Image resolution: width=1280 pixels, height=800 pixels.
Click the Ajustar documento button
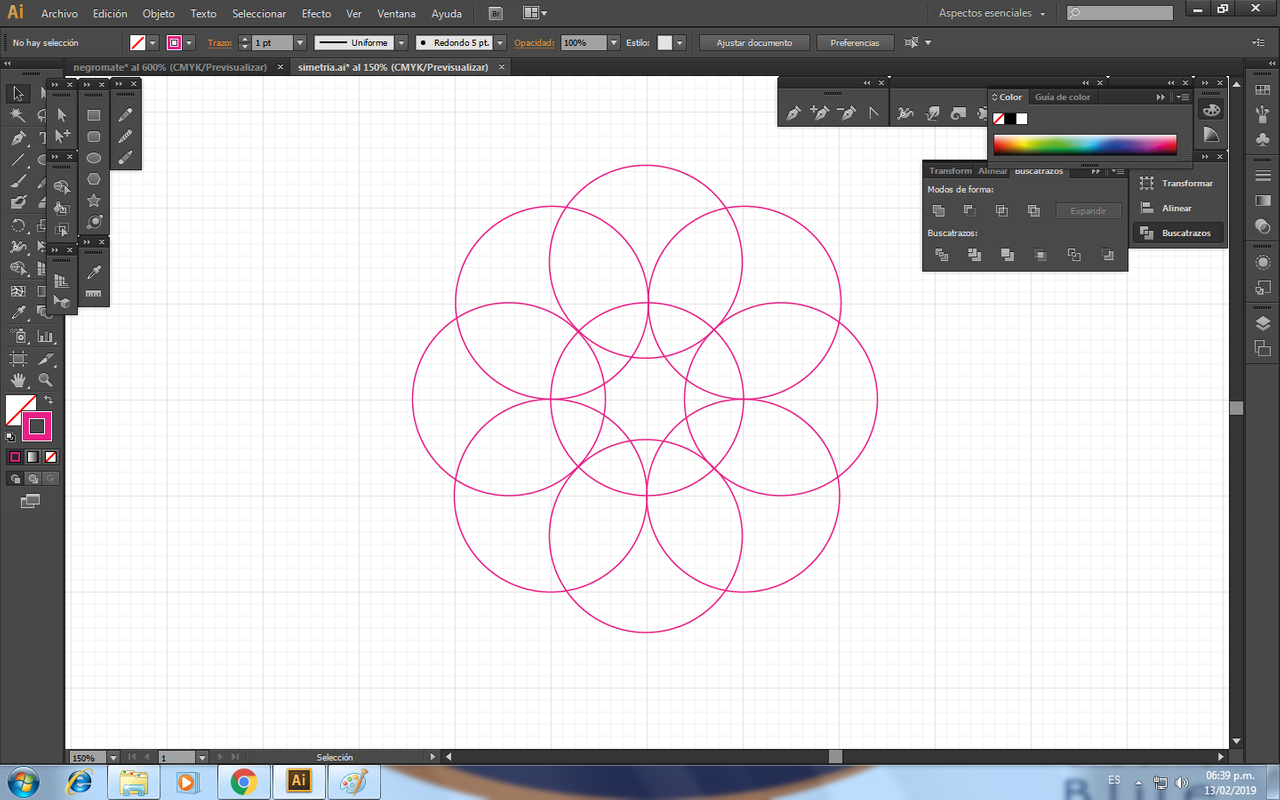click(x=754, y=43)
